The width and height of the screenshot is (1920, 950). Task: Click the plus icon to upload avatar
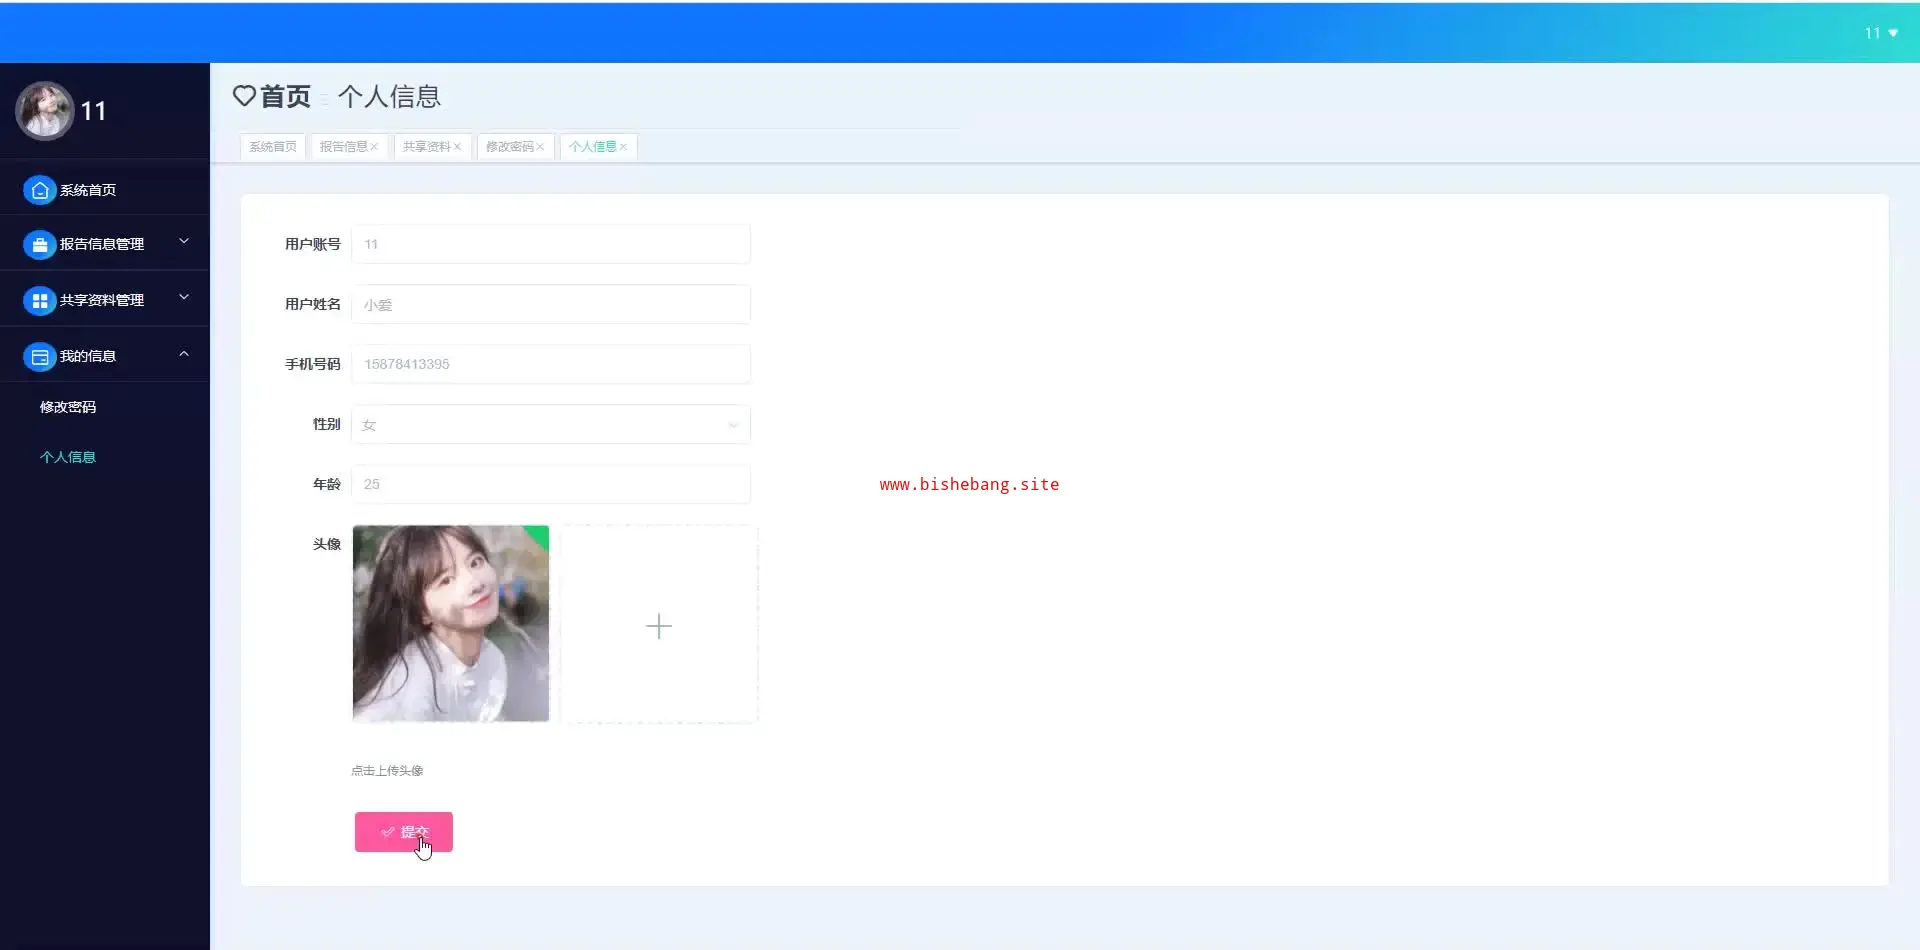click(659, 626)
